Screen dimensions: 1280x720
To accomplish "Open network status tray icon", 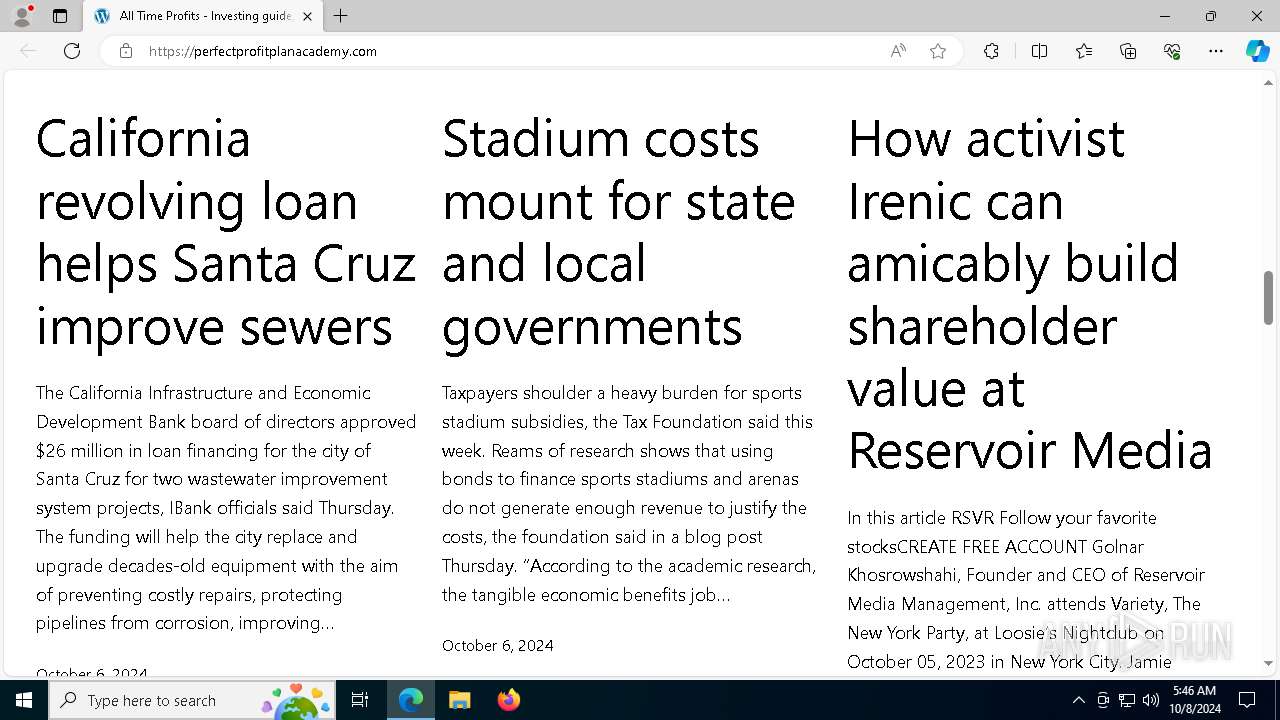I will click(1127, 700).
